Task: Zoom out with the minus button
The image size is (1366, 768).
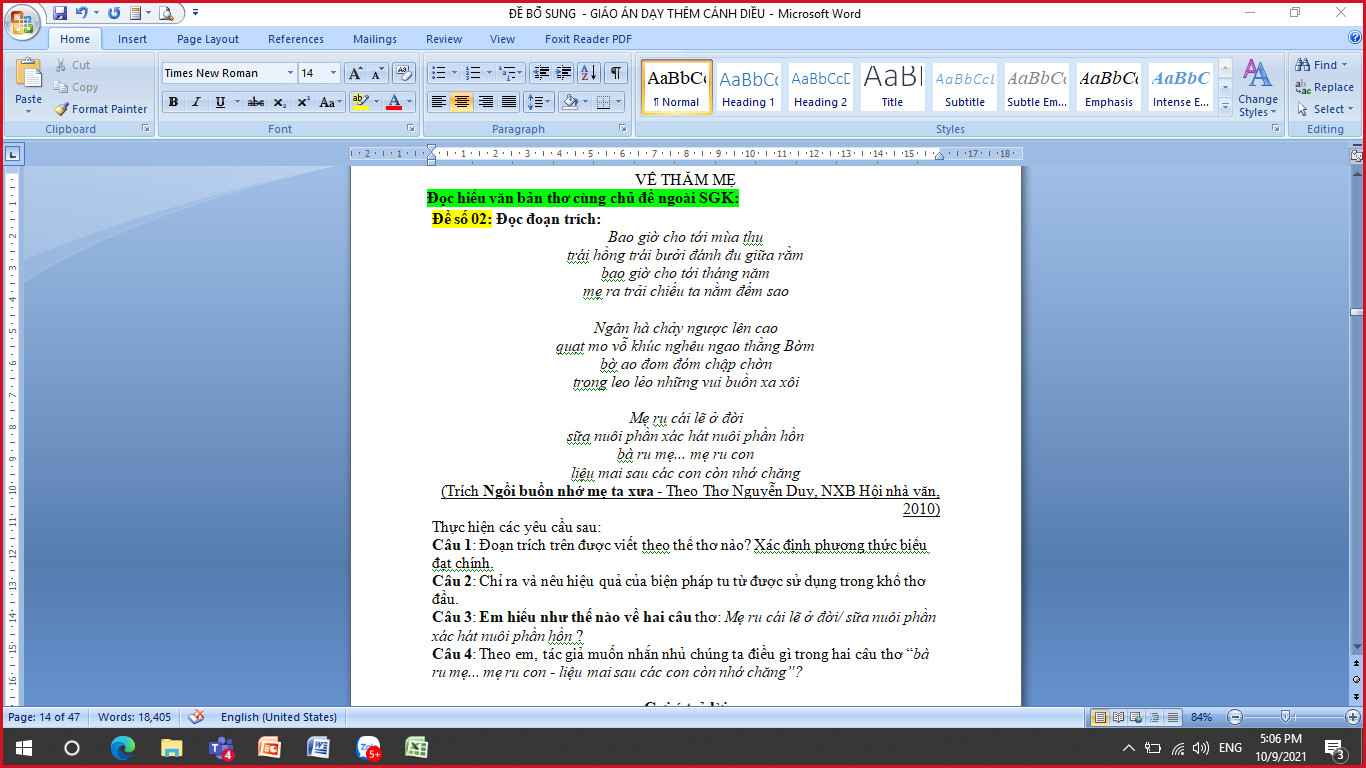Action: (1235, 717)
